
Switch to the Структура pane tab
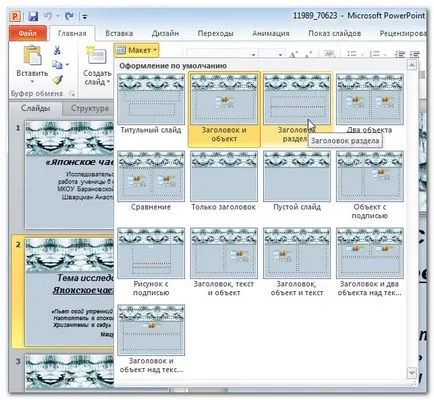[x=89, y=108]
